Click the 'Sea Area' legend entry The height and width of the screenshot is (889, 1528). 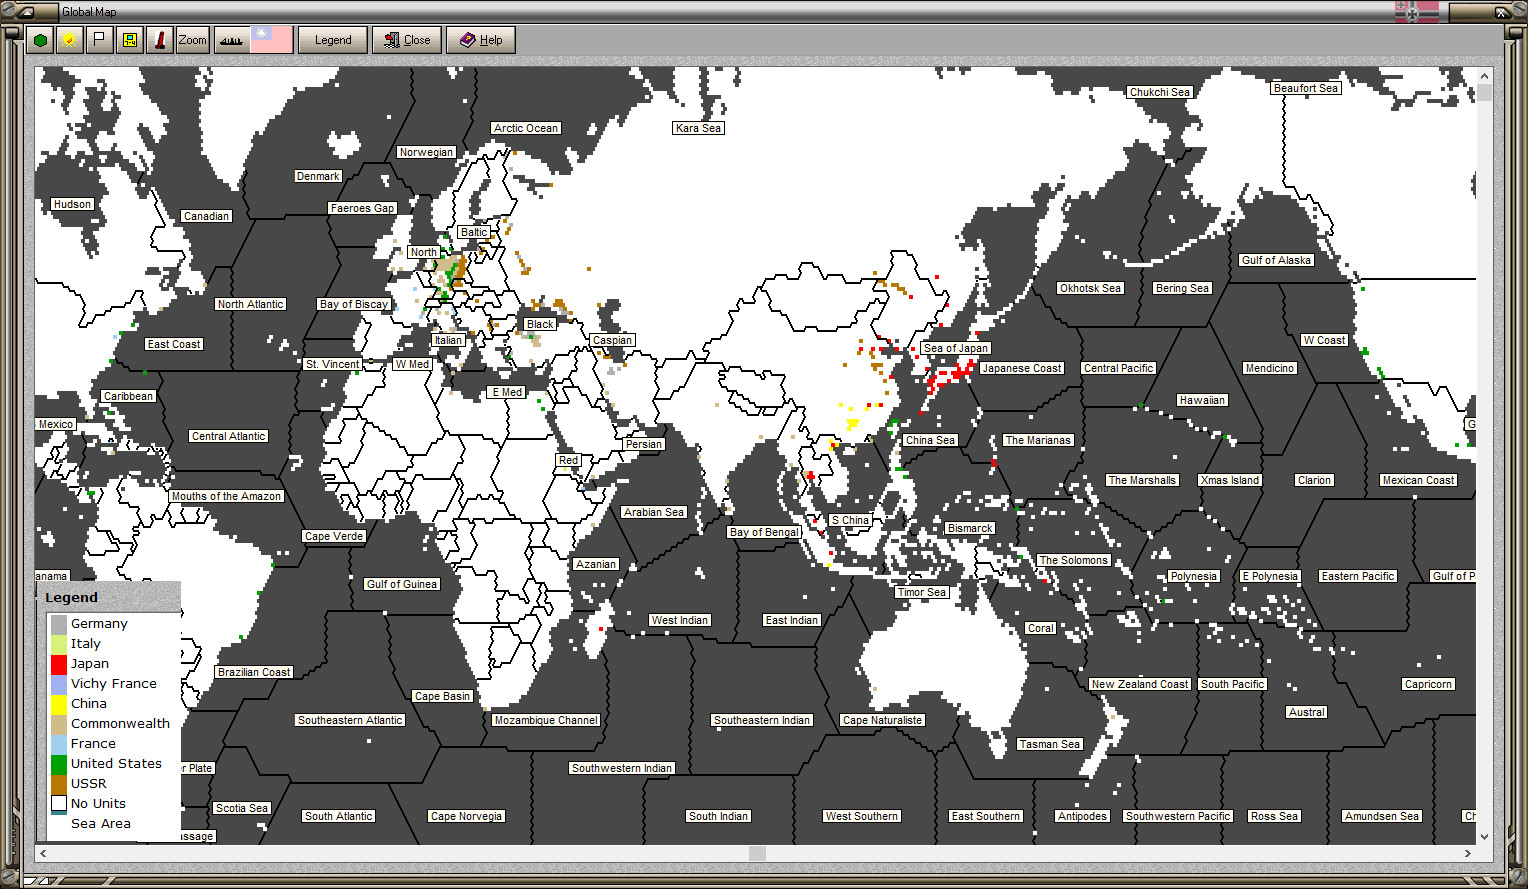[x=101, y=823]
